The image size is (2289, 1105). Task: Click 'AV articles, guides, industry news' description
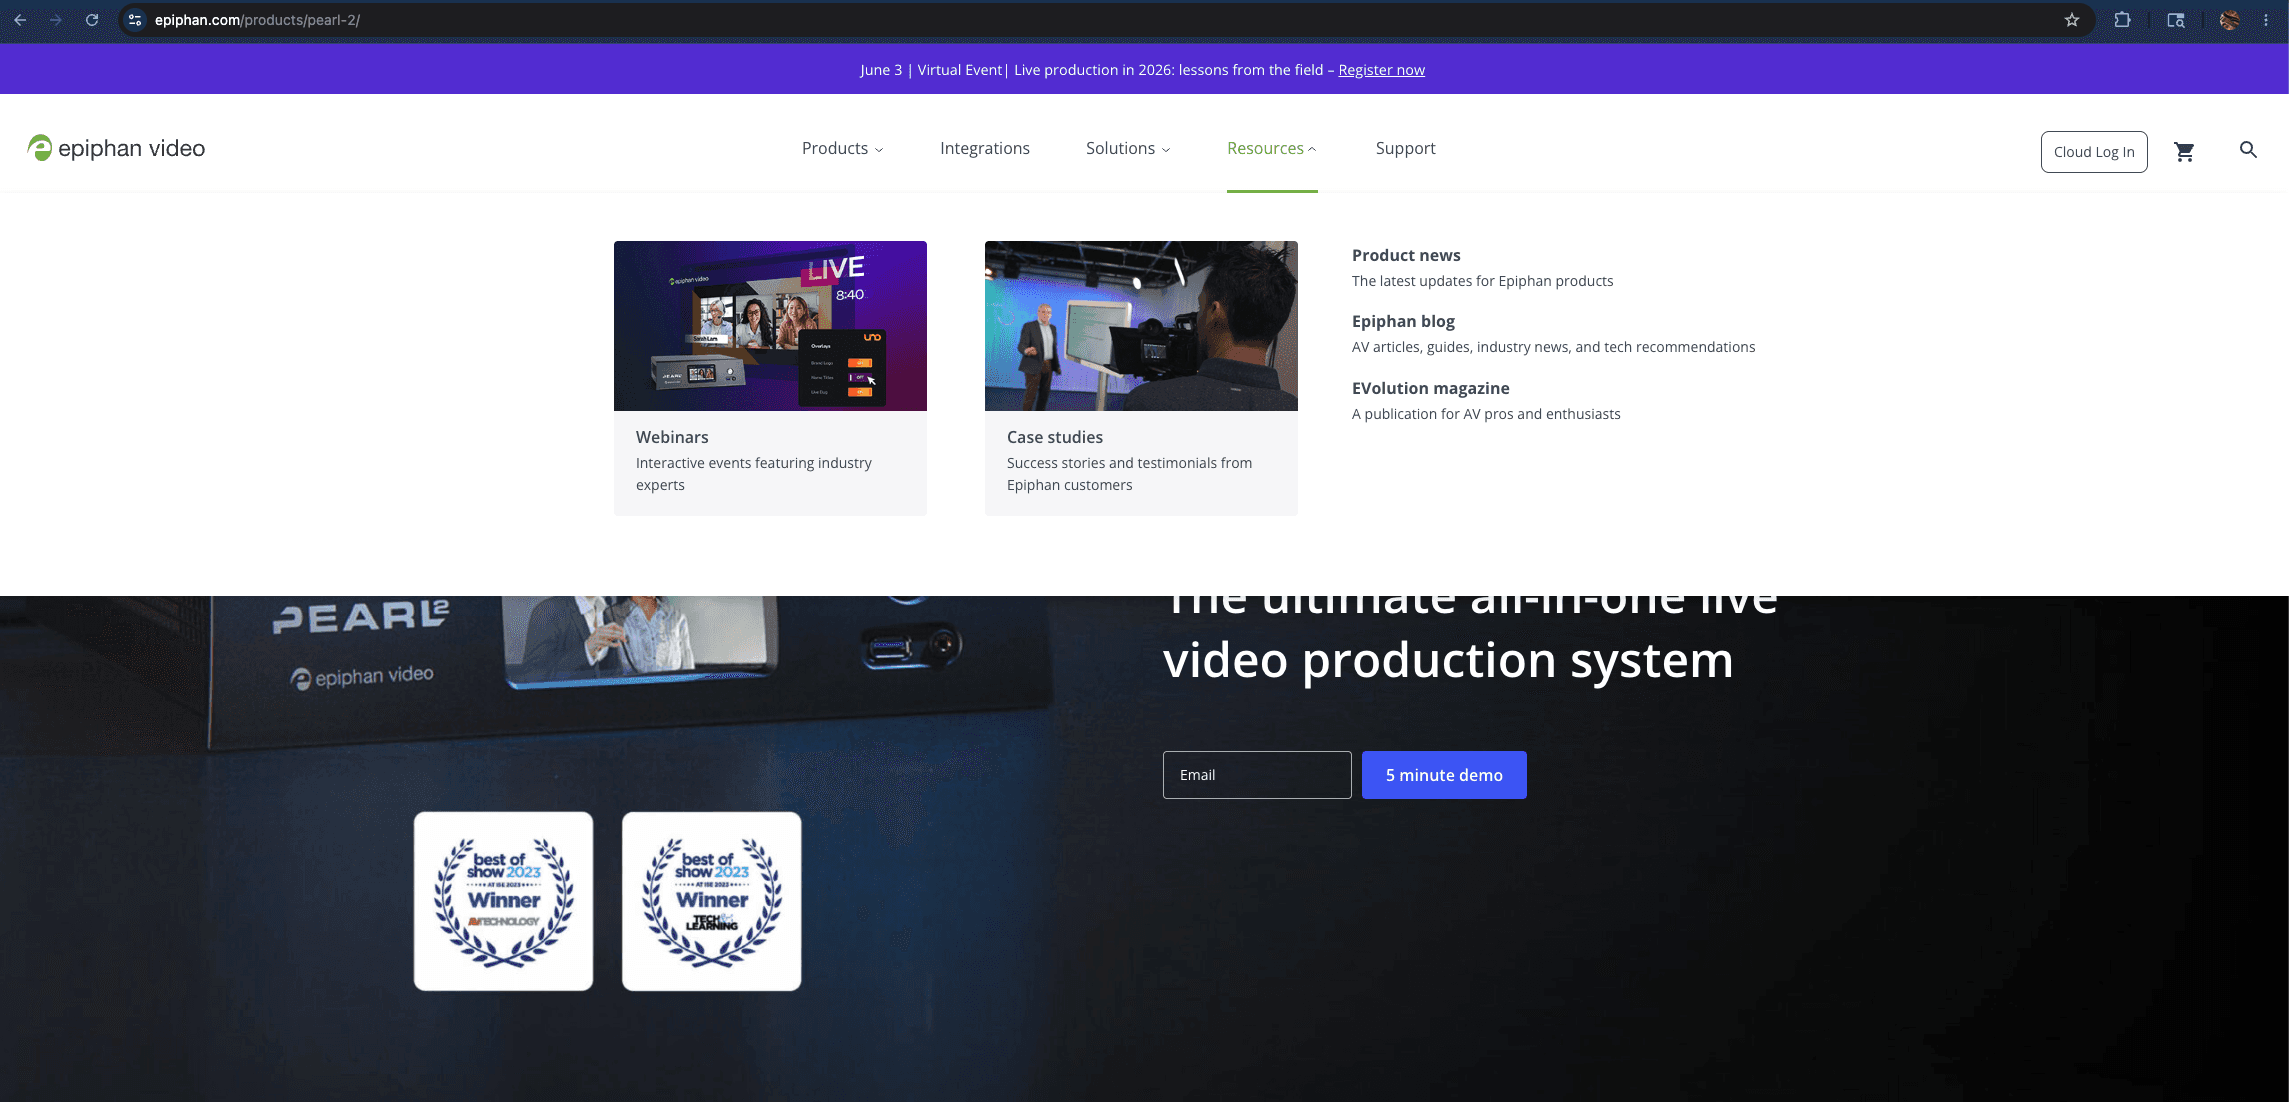tap(1553, 347)
